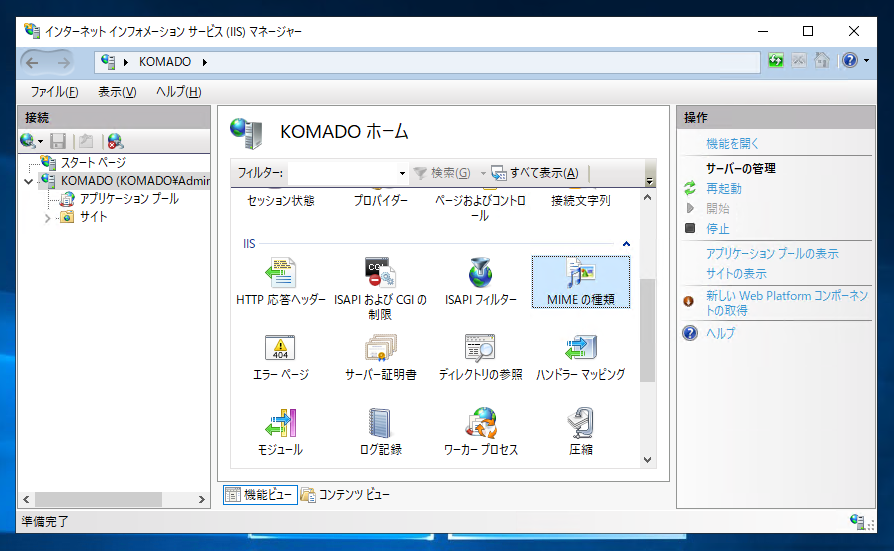Screen dimensions: 894x551
Task: Click the refresh page icon in address bar
Action: pyautogui.click(x=775, y=60)
